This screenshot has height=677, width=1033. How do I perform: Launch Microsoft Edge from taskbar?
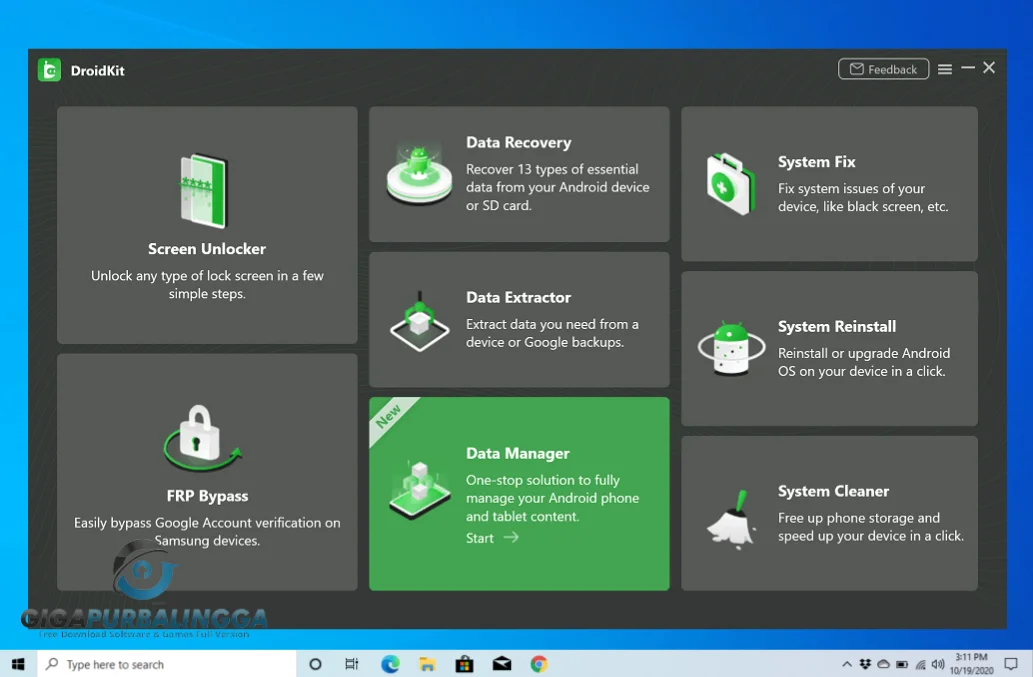coord(390,664)
